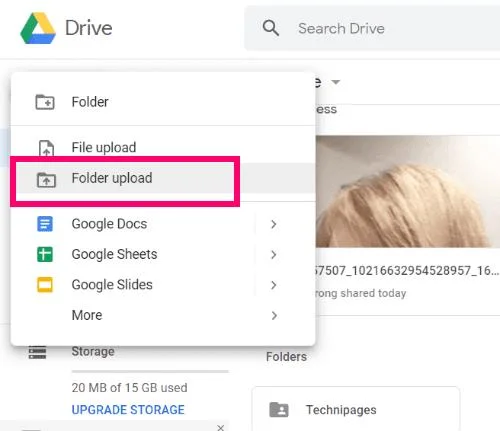Click the file name ending 954528957_16

click(x=407, y=270)
